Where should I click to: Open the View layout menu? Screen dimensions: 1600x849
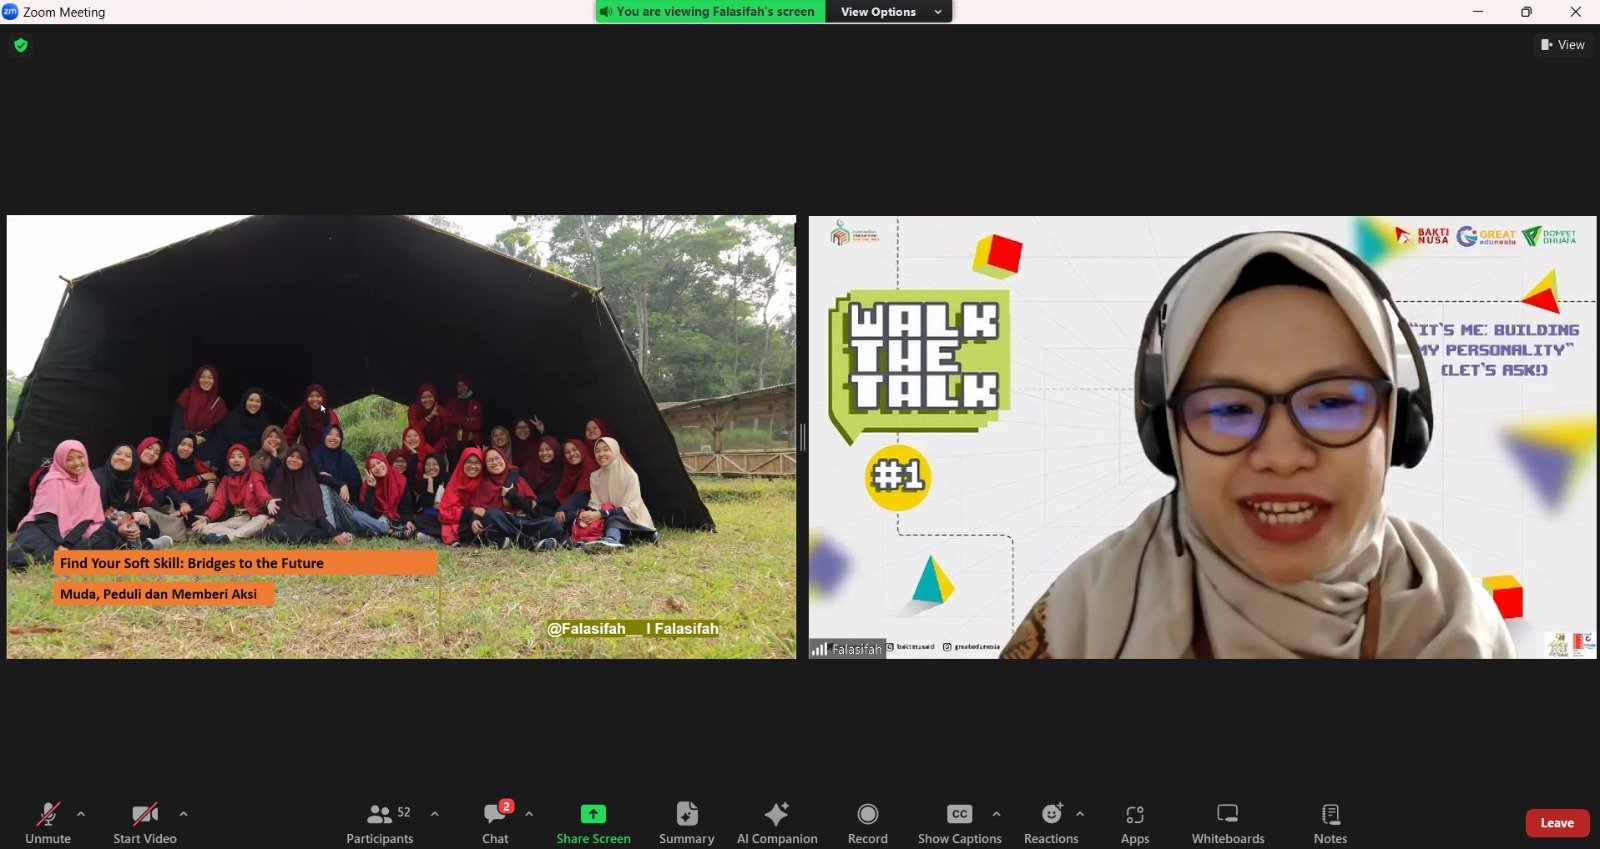tap(1562, 45)
